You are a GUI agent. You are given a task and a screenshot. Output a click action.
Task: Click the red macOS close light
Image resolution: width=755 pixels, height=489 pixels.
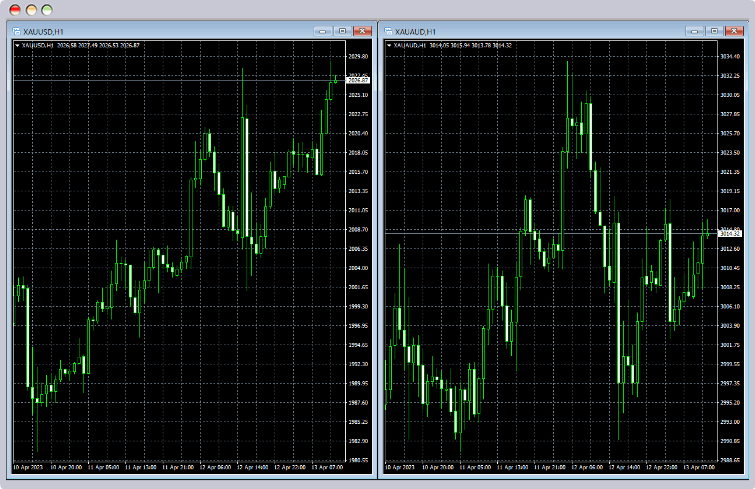15,10
